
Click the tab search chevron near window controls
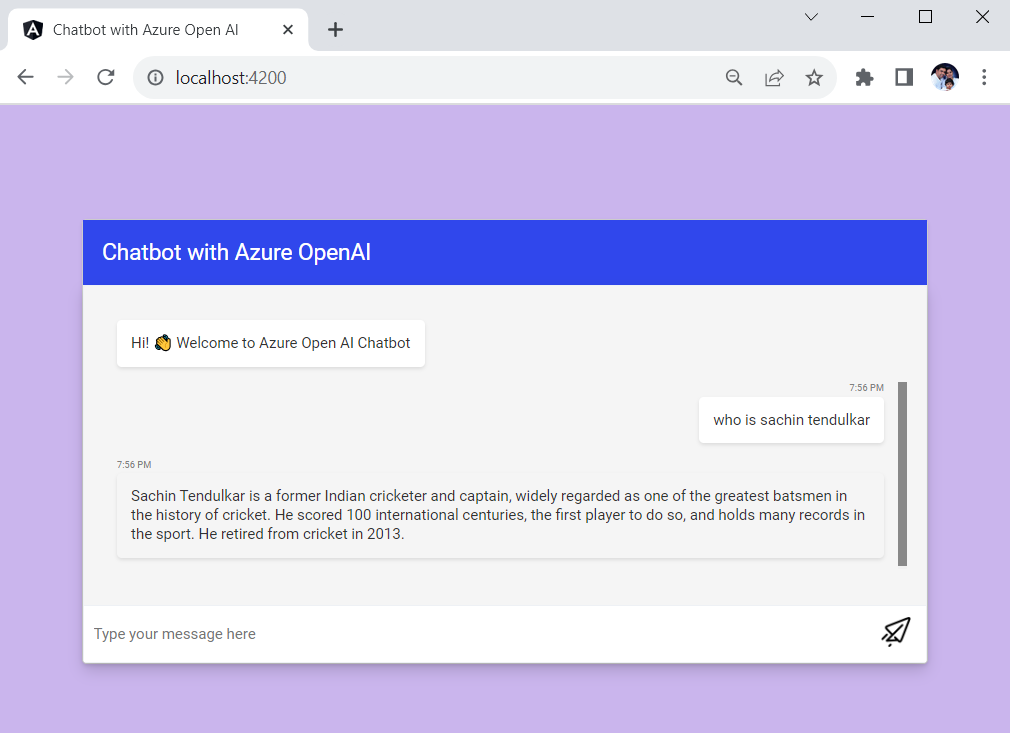point(810,17)
